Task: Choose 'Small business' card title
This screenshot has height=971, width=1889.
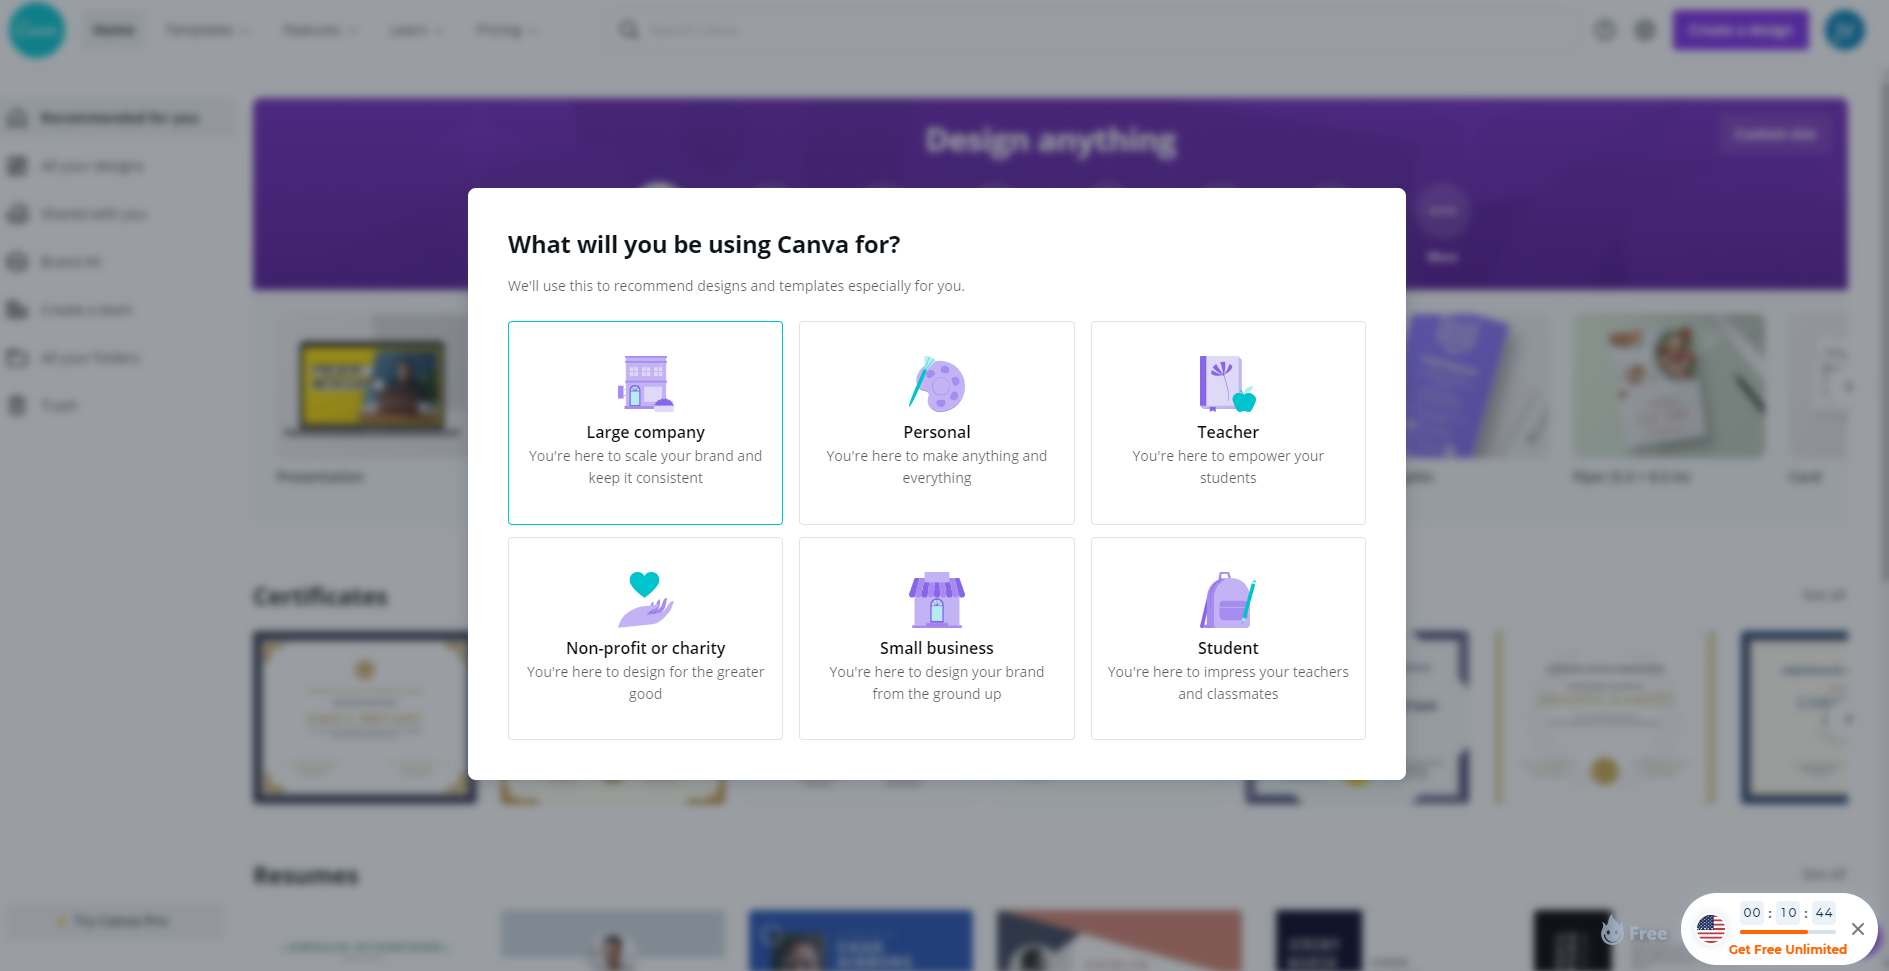Action: tap(937, 648)
